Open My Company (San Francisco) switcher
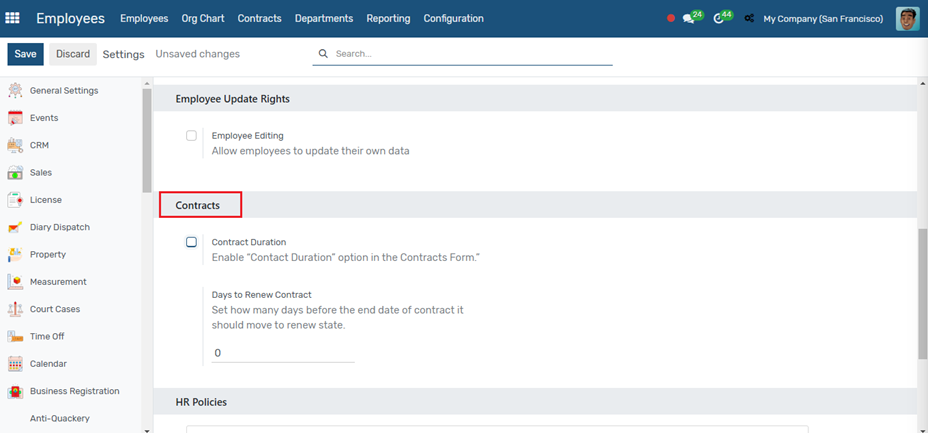The image size is (928, 433). coord(823,19)
